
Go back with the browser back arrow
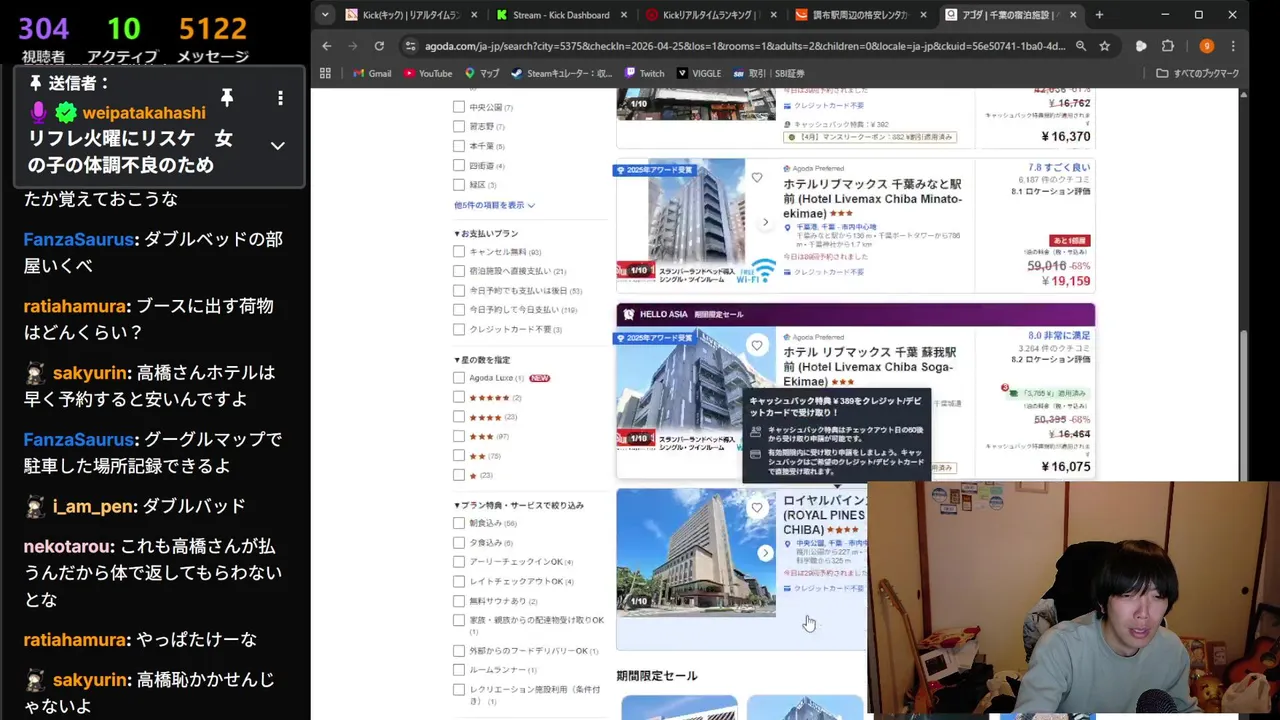pyautogui.click(x=327, y=46)
